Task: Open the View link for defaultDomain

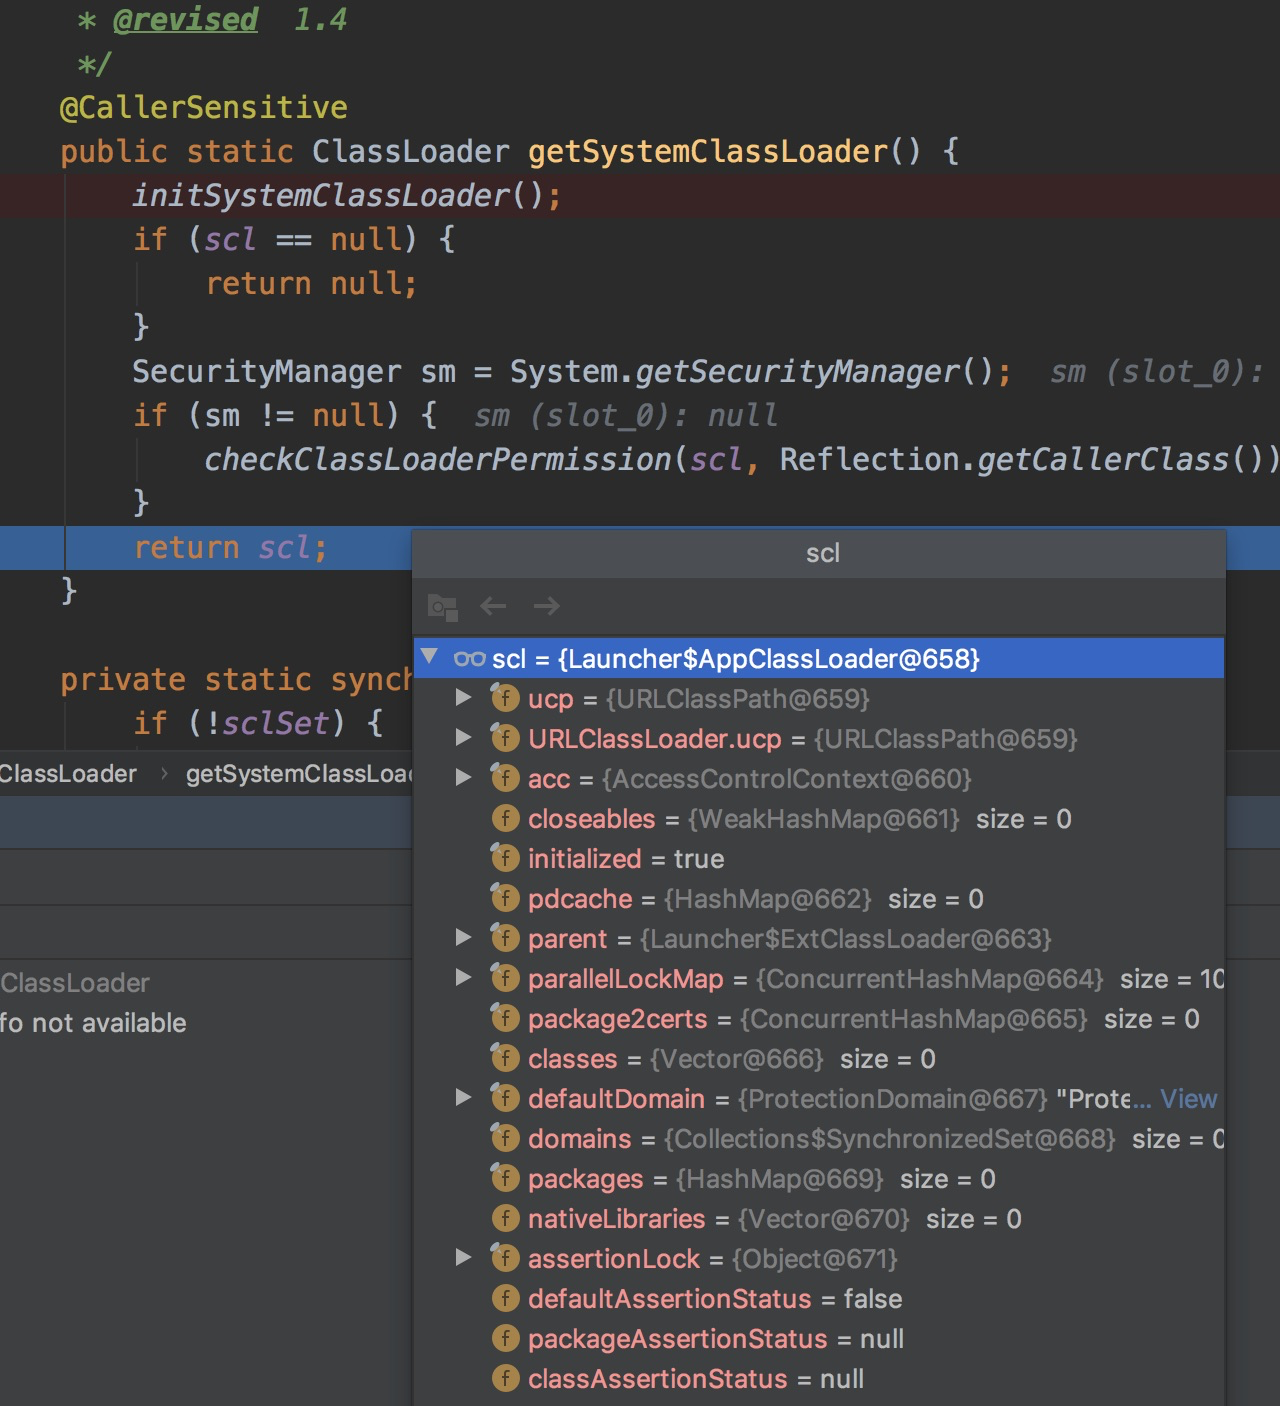Action: click(1188, 1099)
